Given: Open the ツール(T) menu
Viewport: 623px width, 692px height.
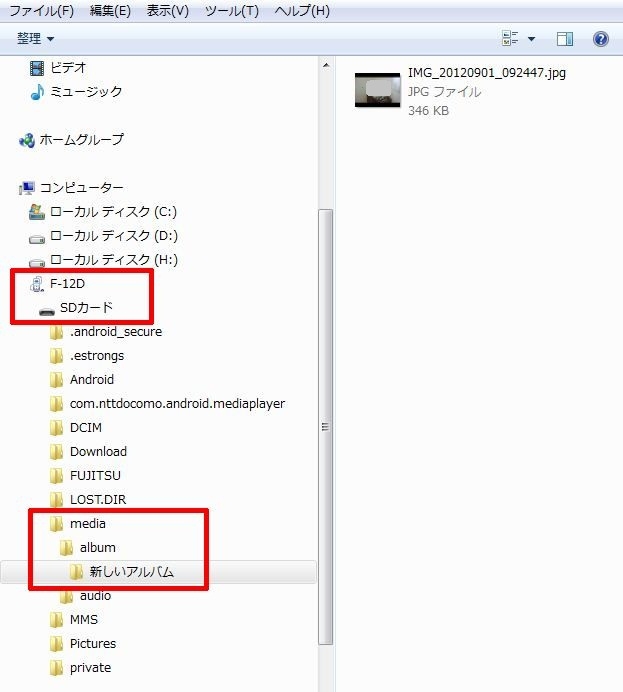Looking at the screenshot, I should click(x=232, y=10).
